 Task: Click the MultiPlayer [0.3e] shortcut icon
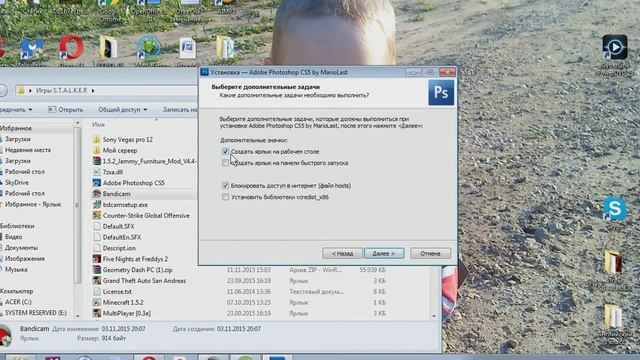pyautogui.click(x=97, y=313)
